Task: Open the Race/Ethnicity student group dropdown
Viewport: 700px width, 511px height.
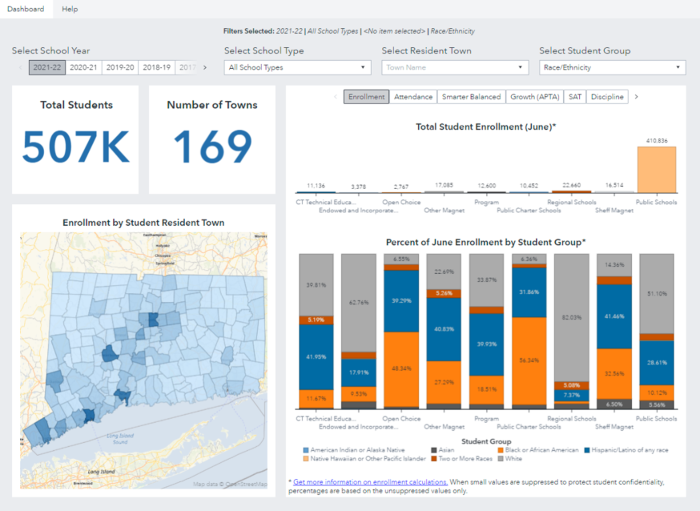Action: click(611, 68)
